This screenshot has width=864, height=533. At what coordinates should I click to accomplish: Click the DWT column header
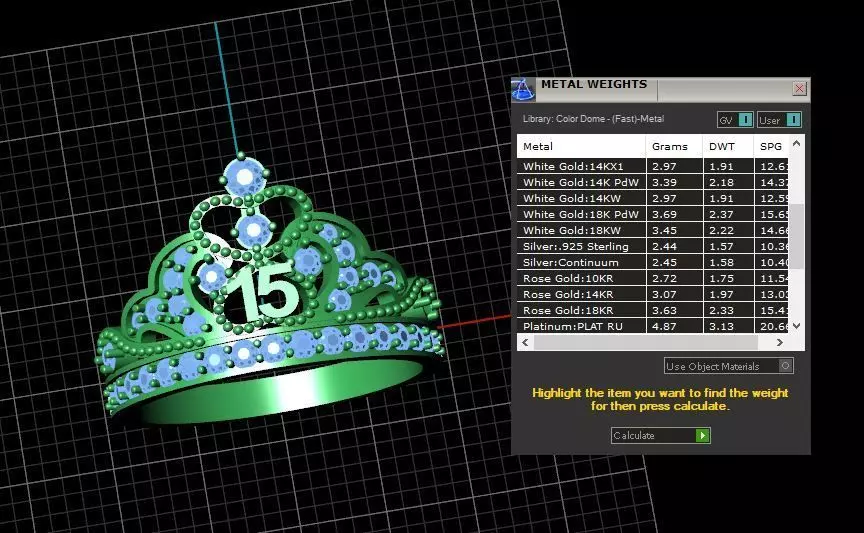click(x=727, y=147)
